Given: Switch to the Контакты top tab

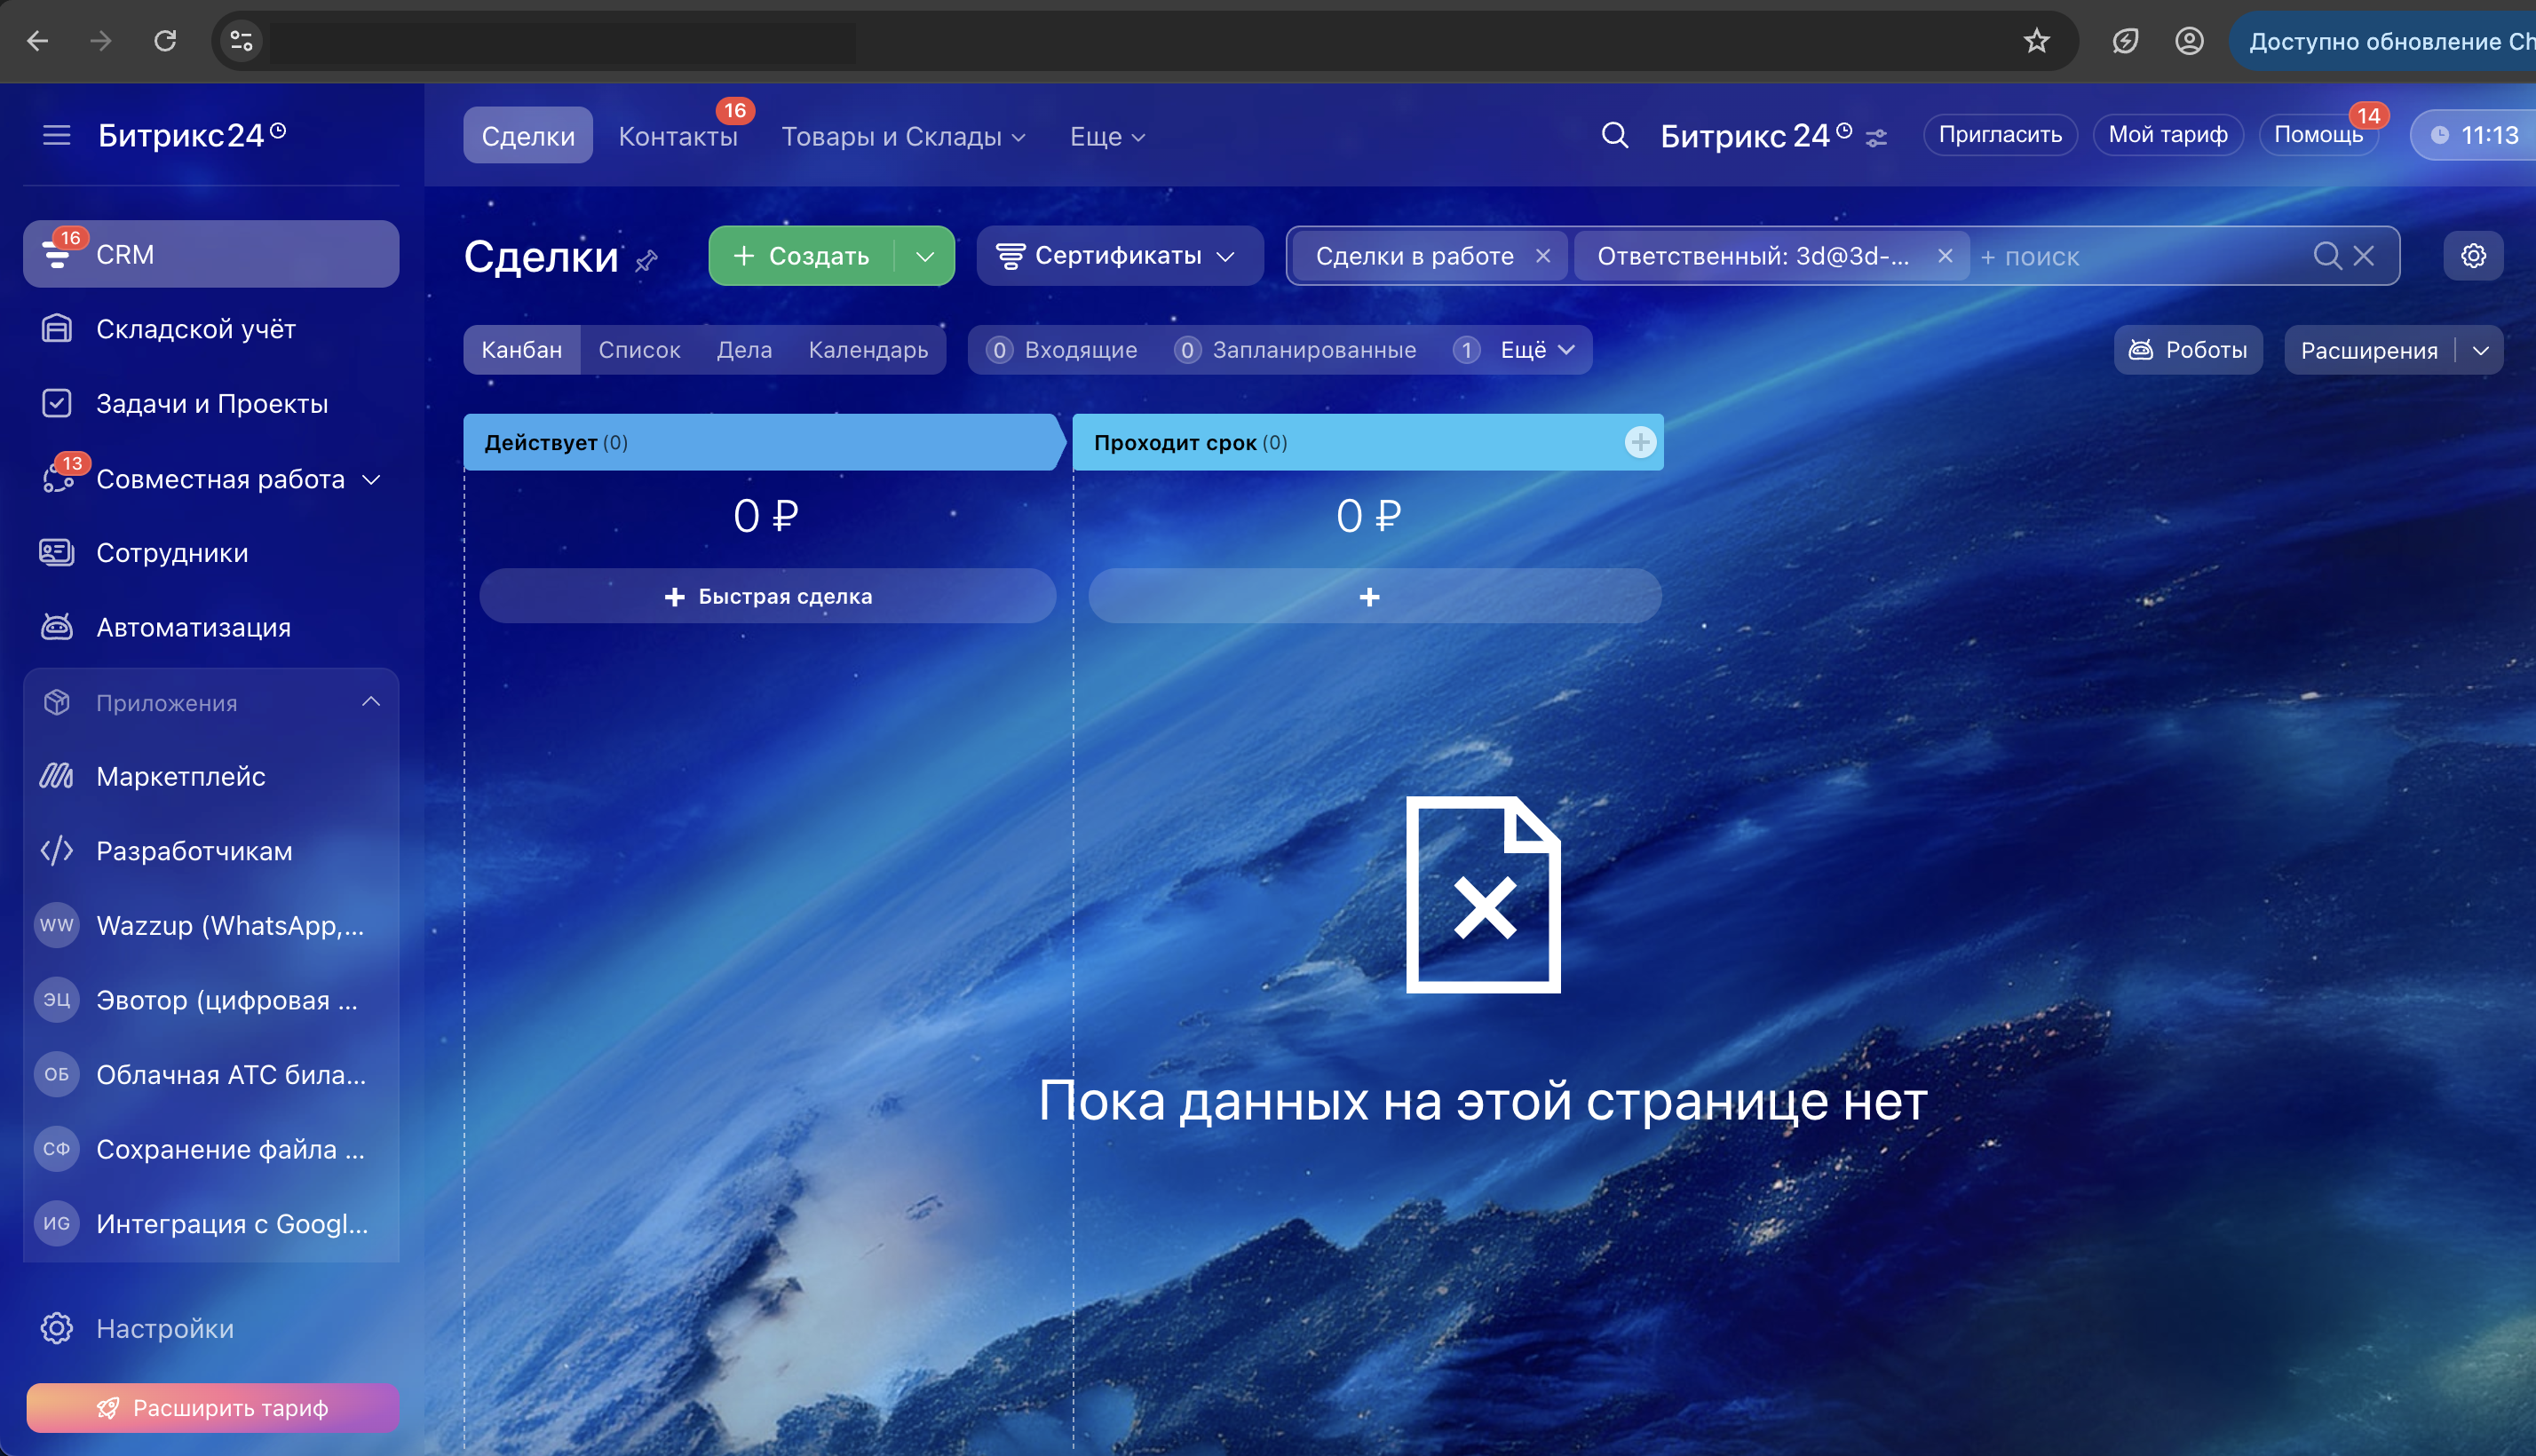Looking at the screenshot, I should [x=678, y=136].
